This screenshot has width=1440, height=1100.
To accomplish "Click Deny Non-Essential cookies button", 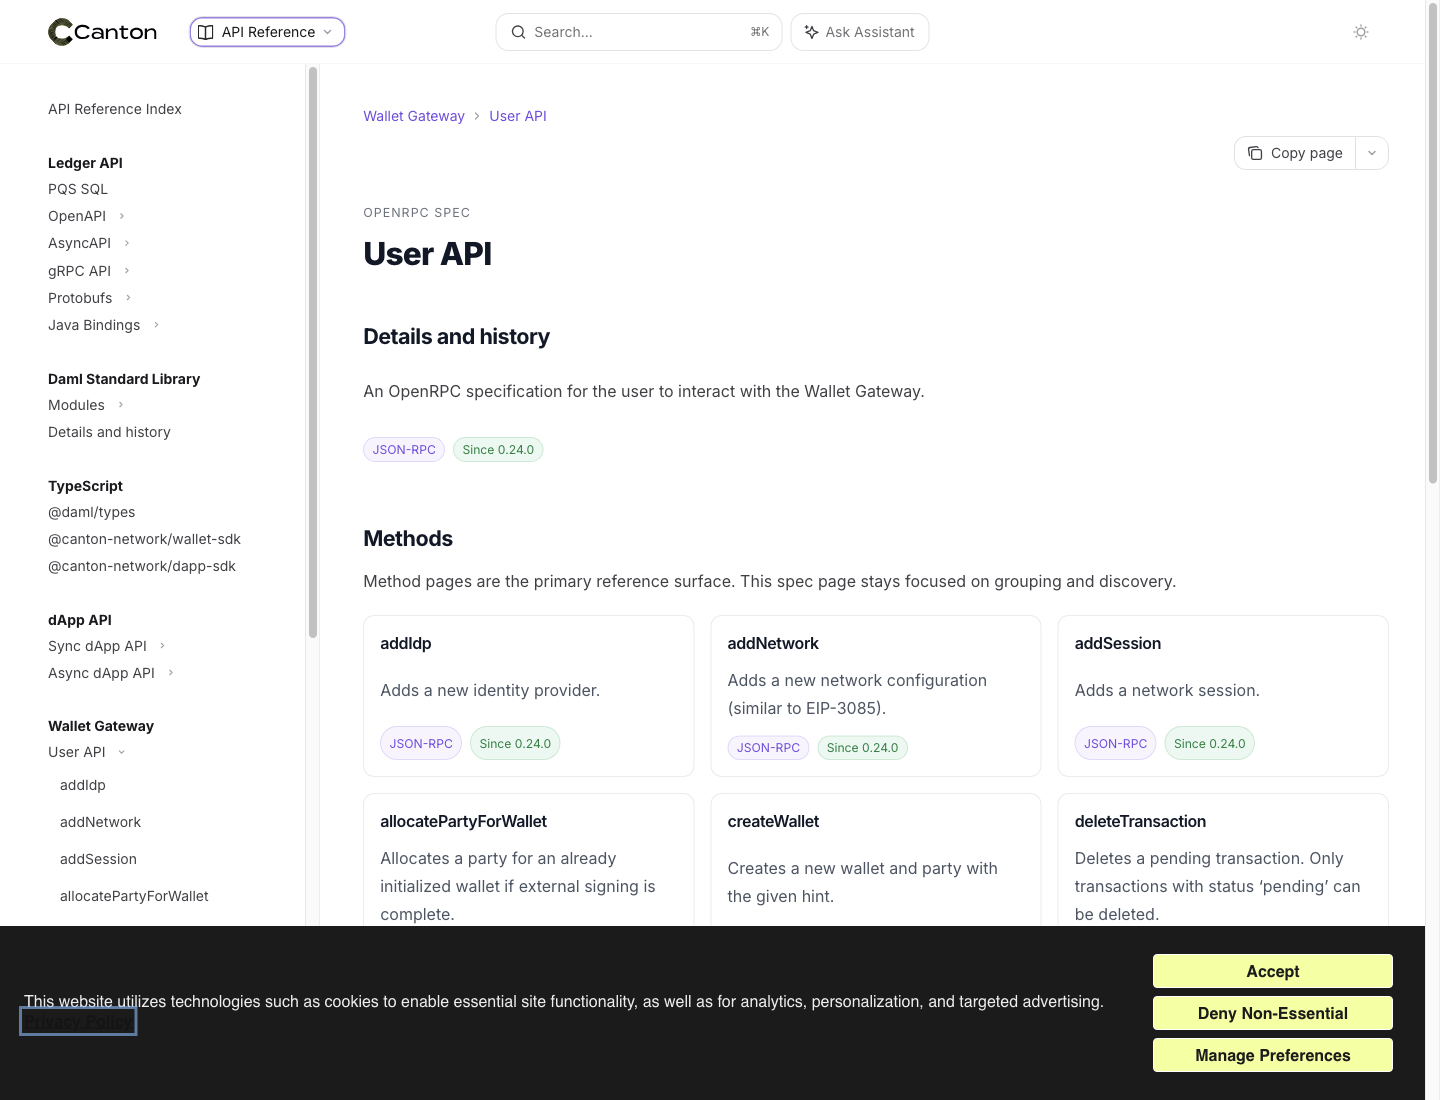I will (x=1272, y=1013).
